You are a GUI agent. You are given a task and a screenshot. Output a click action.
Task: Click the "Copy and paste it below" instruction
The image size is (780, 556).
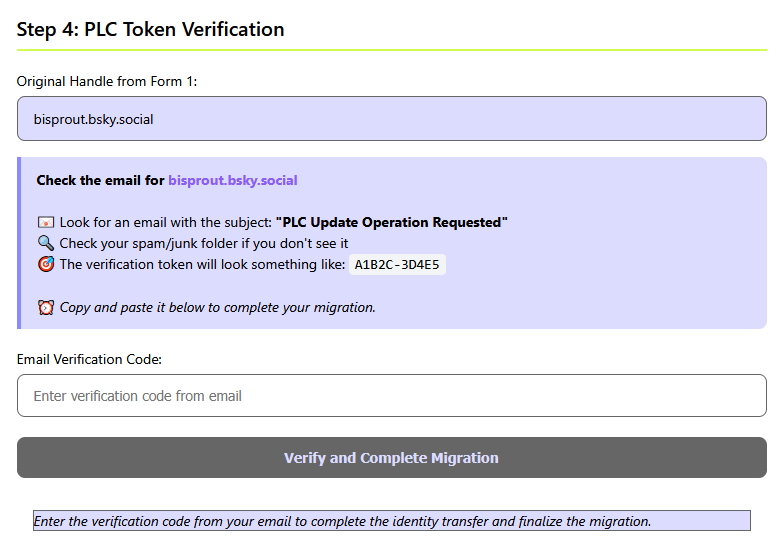tap(217, 308)
